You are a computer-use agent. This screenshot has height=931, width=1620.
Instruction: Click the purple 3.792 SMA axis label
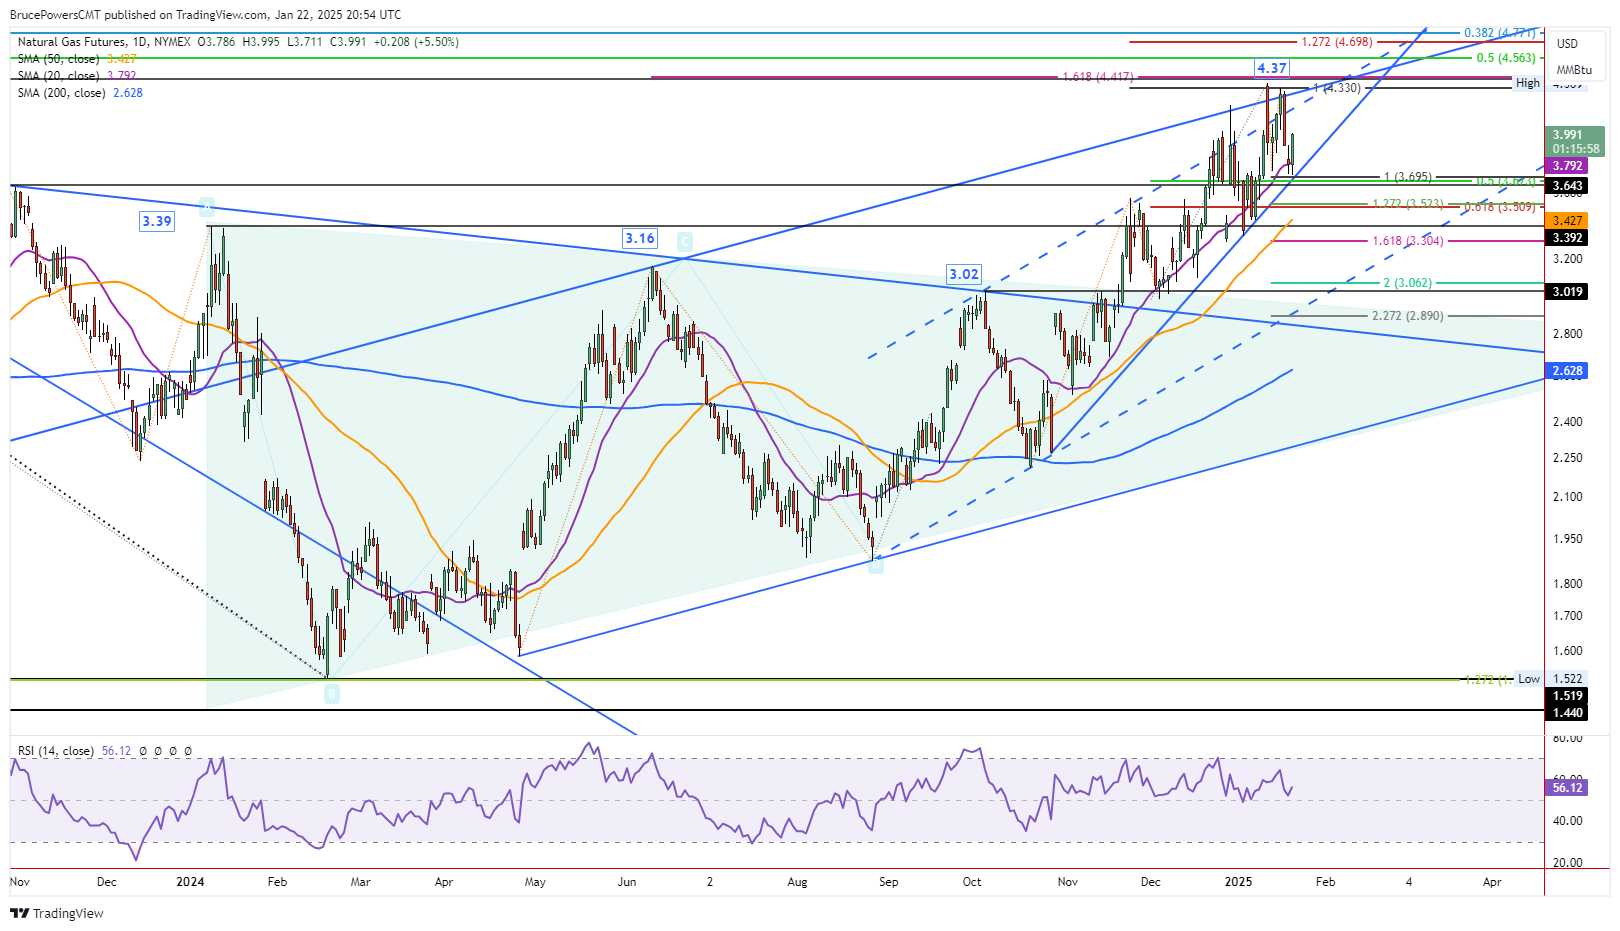(1567, 166)
